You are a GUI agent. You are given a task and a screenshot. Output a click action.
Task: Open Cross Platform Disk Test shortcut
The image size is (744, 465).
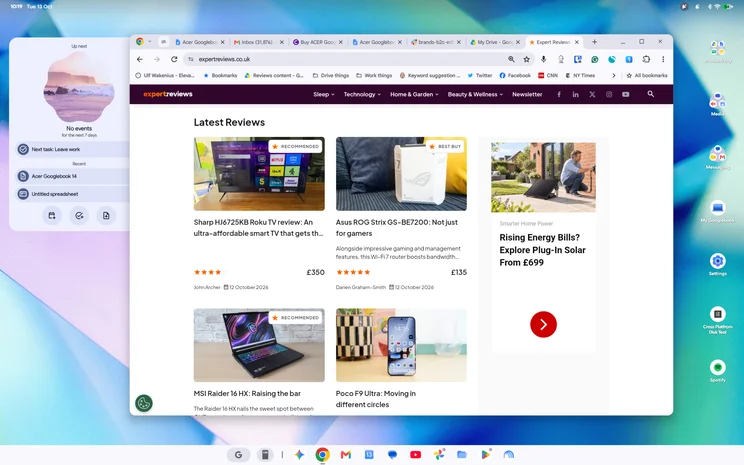[x=717, y=320]
